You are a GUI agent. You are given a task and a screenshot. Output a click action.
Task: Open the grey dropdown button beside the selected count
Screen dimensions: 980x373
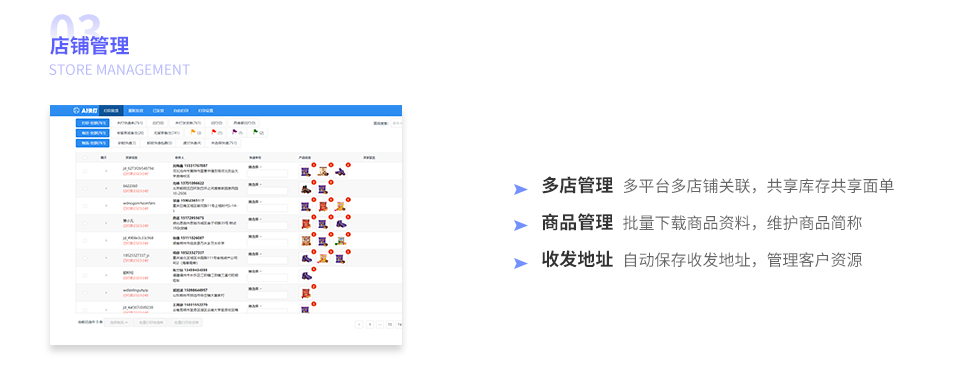pos(118,322)
